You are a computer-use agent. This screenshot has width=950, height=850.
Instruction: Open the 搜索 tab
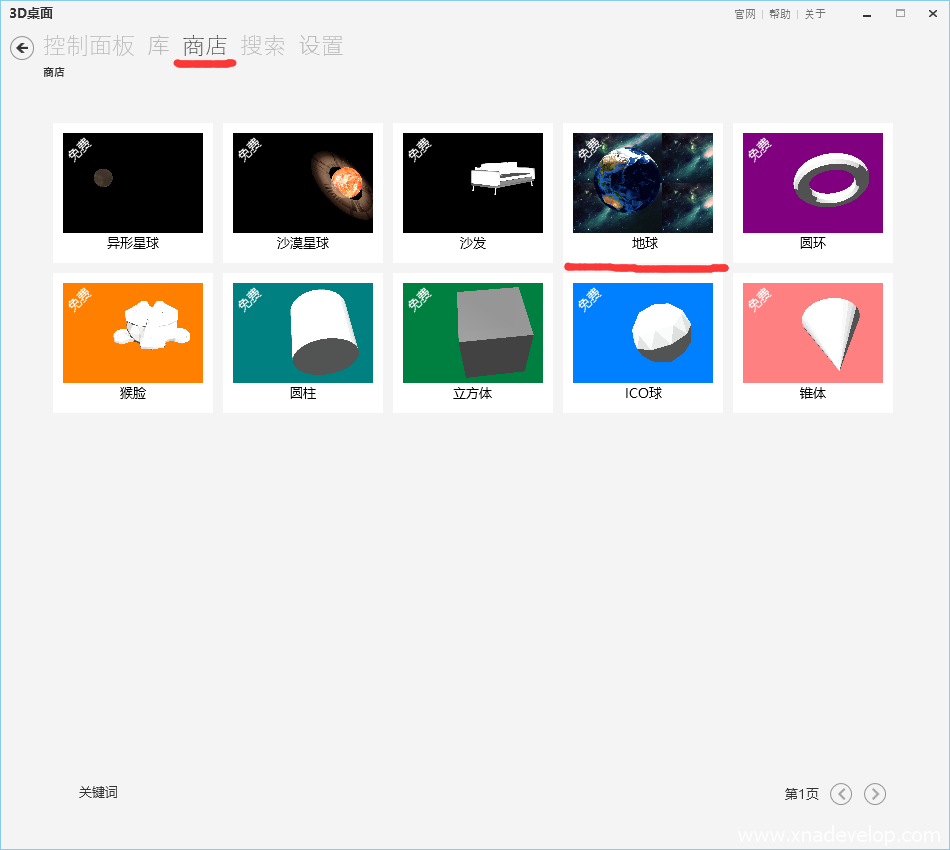click(x=263, y=46)
